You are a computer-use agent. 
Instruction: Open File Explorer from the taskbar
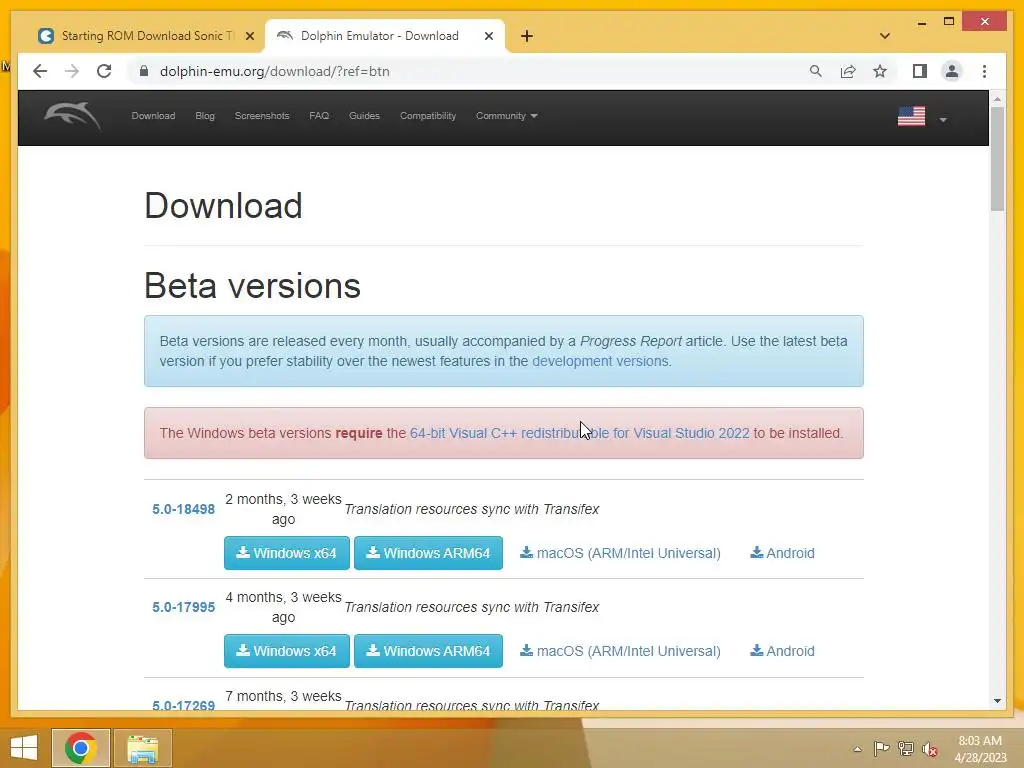coord(142,748)
